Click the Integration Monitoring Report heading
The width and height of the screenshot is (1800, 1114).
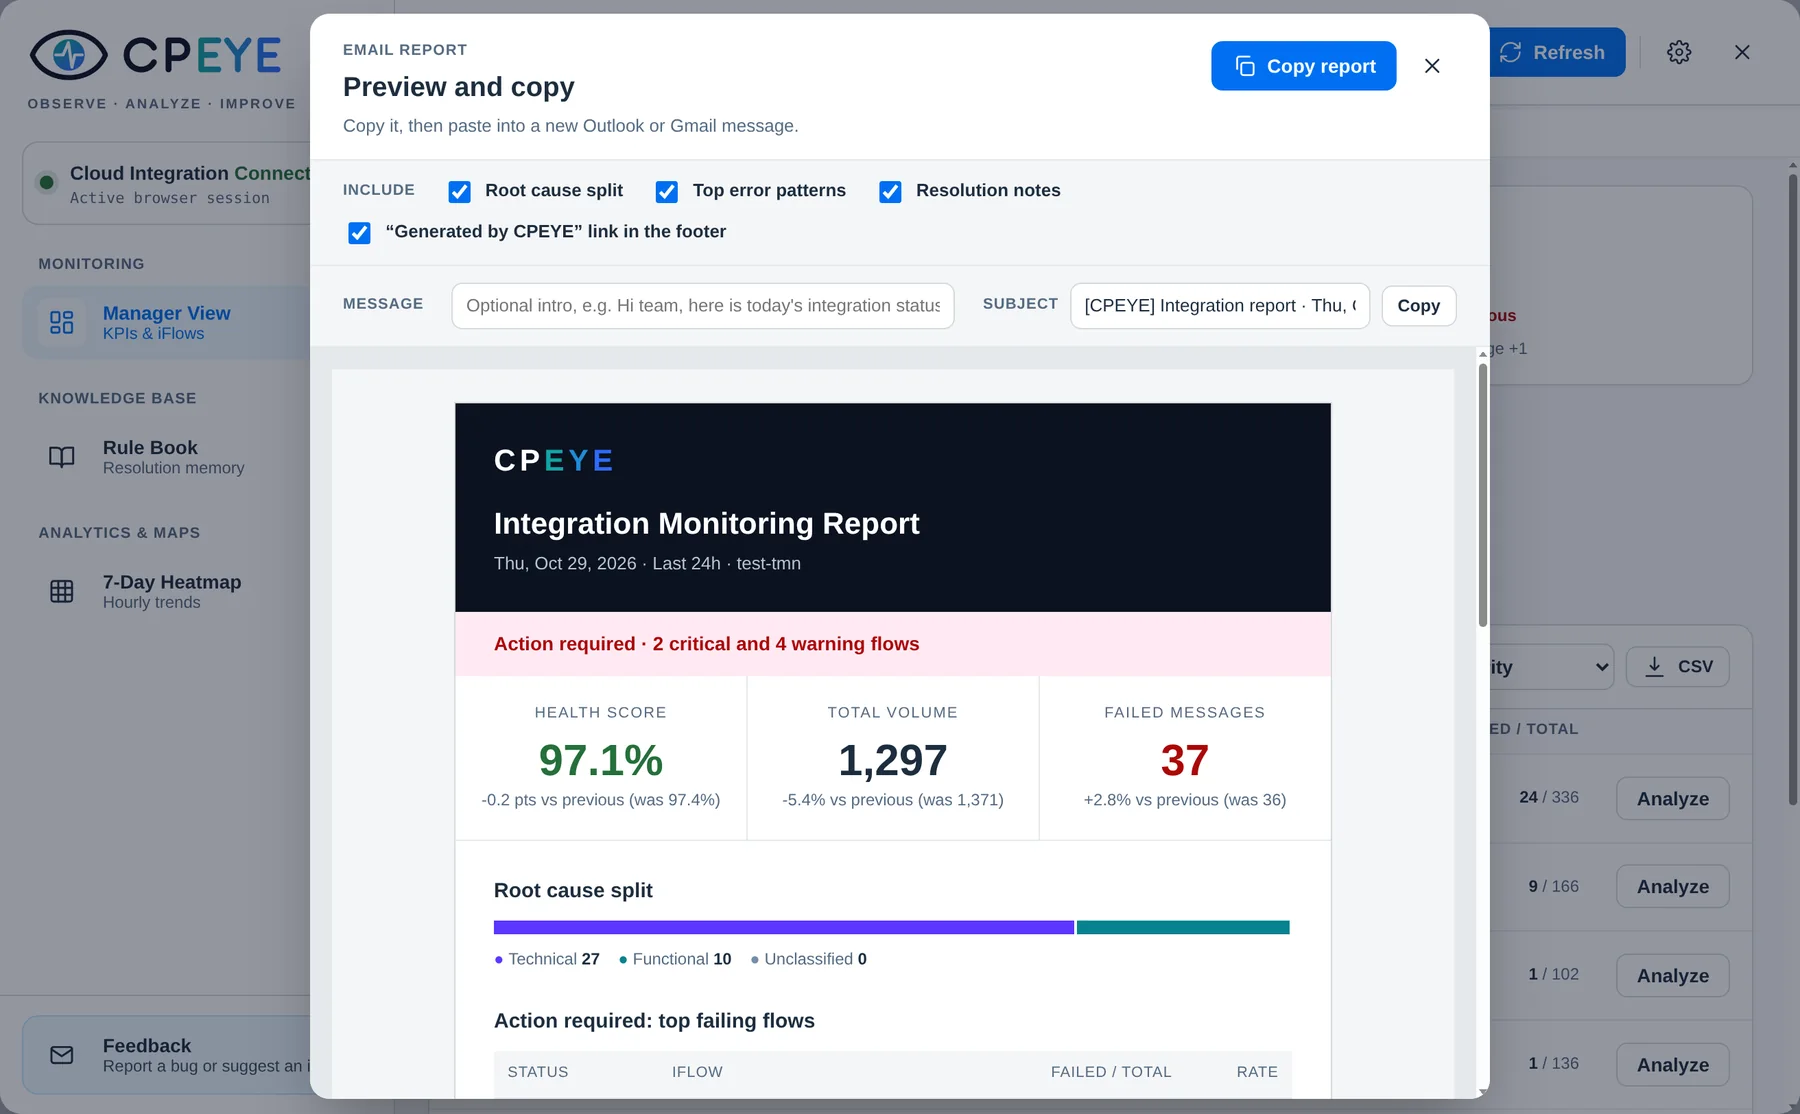pos(707,524)
